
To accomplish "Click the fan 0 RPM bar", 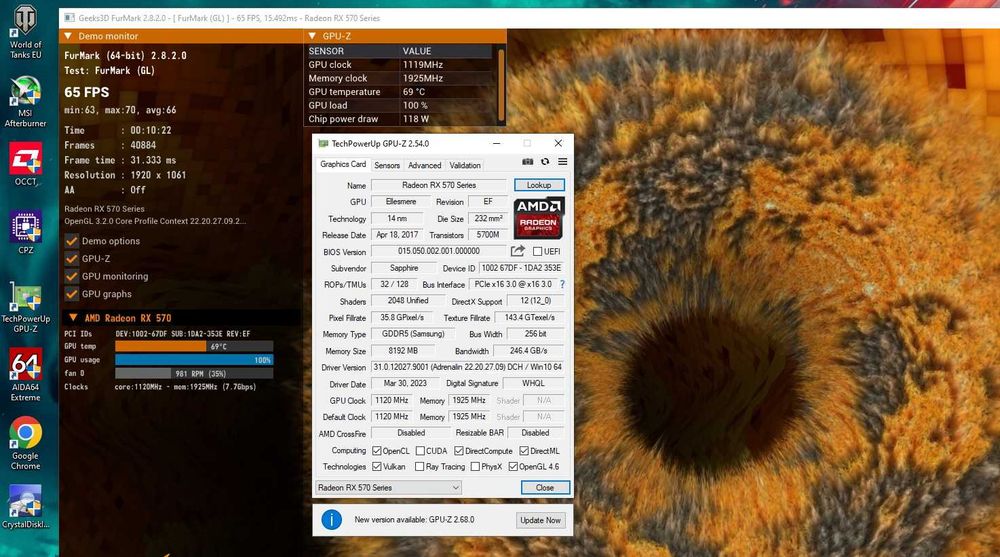I will tap(195, 373).
